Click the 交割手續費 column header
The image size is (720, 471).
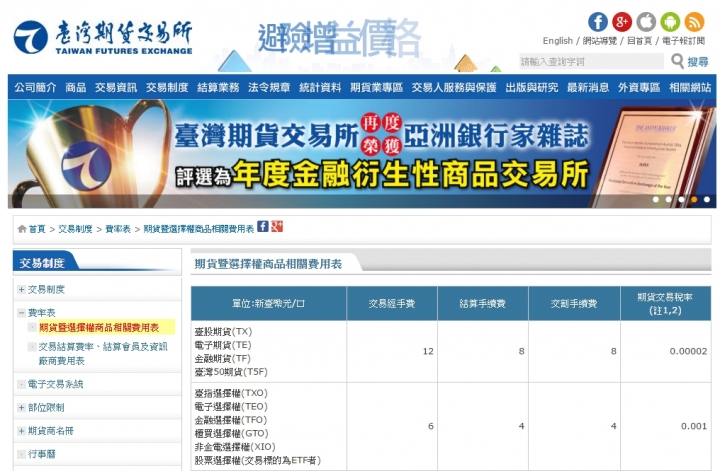coord(574,303)
